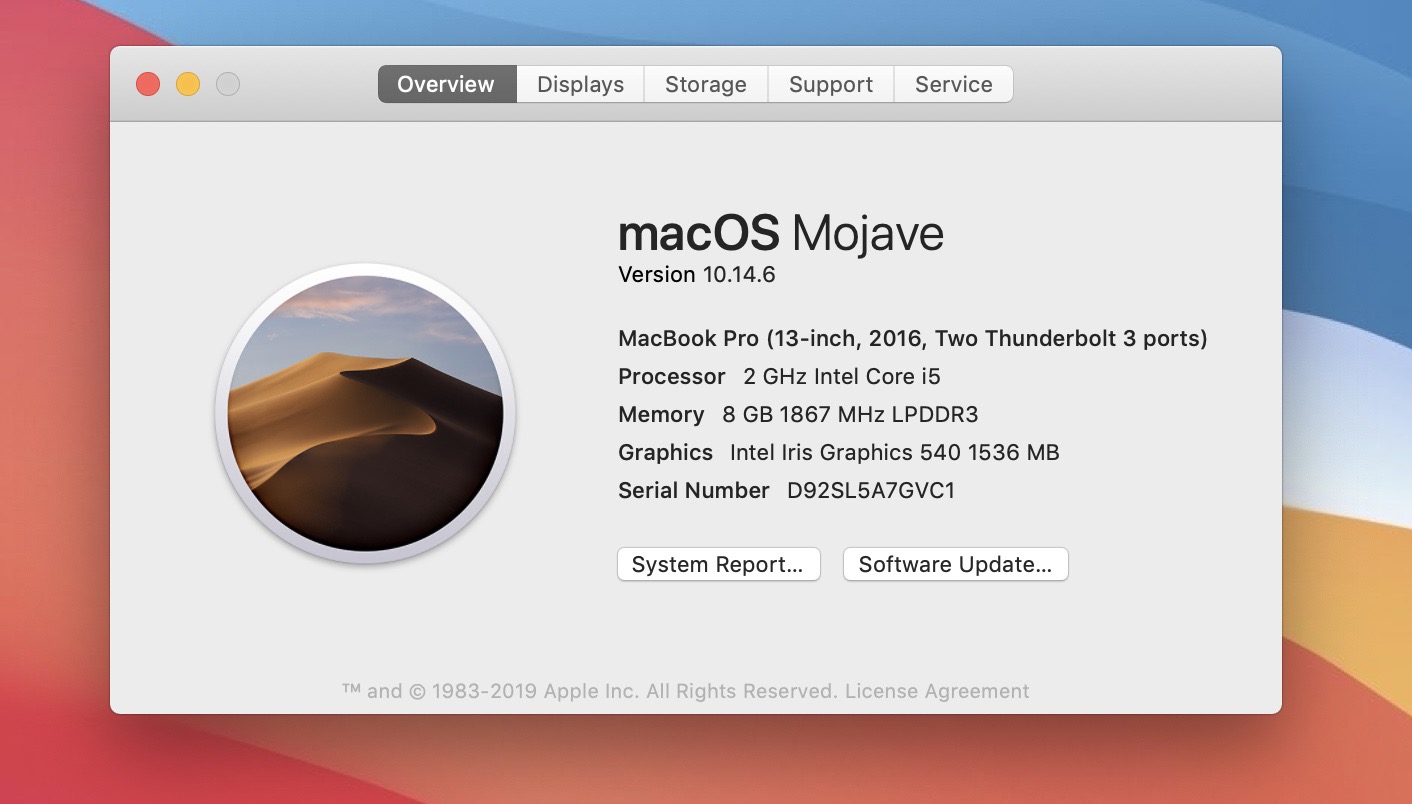
Task: Open the Storage tab
Action: (x=705, y=84)
